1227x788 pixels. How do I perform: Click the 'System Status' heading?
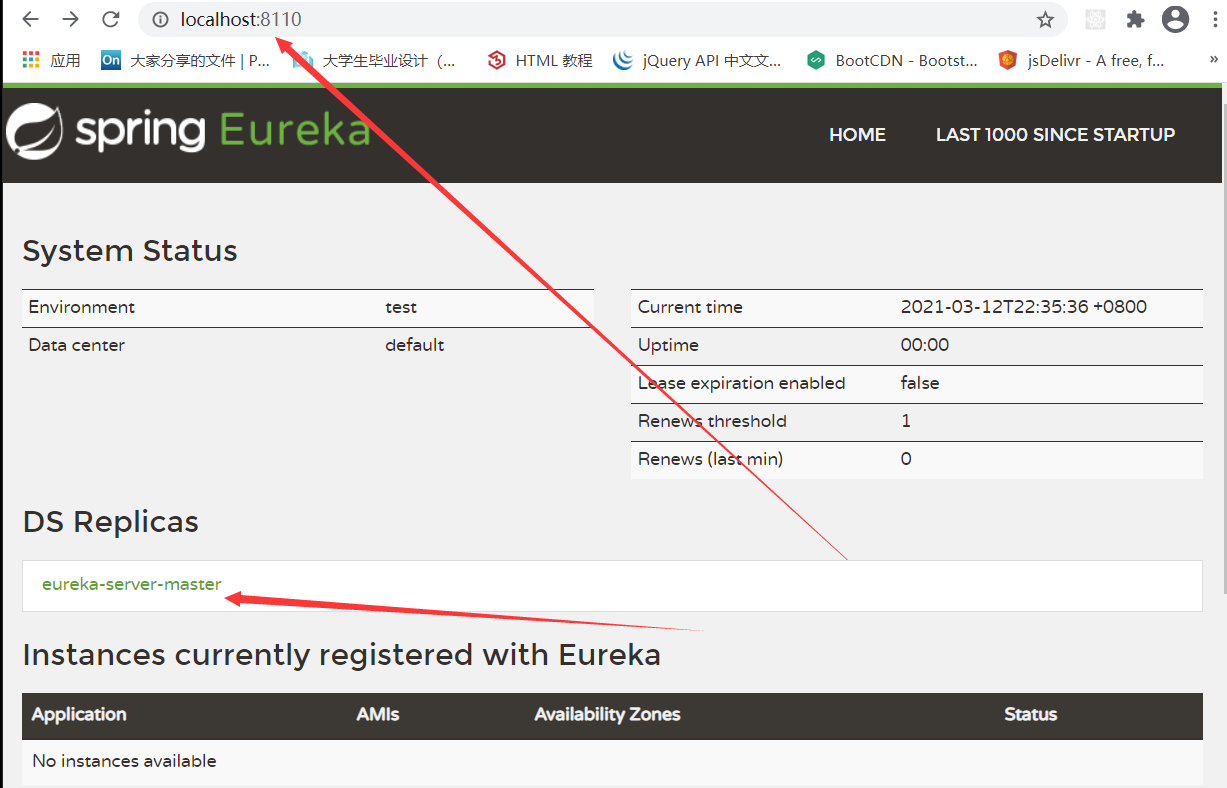click(130, 250)
